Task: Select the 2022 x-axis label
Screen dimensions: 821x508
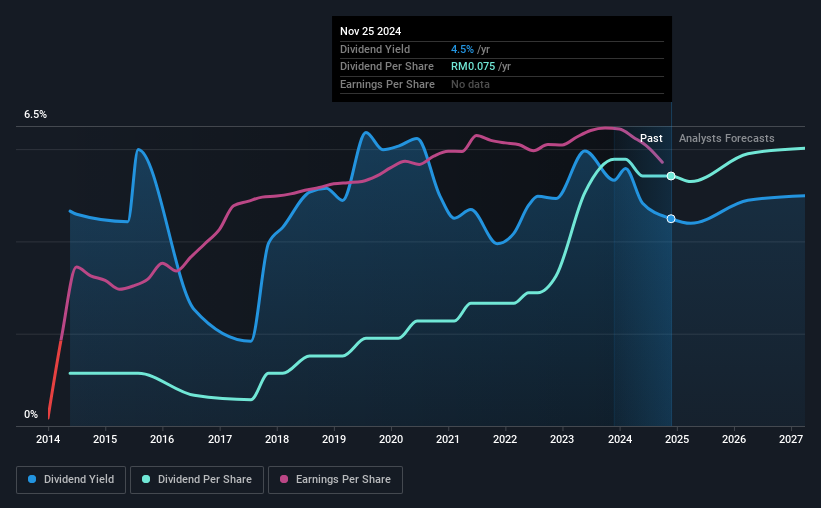Action: 505,439
